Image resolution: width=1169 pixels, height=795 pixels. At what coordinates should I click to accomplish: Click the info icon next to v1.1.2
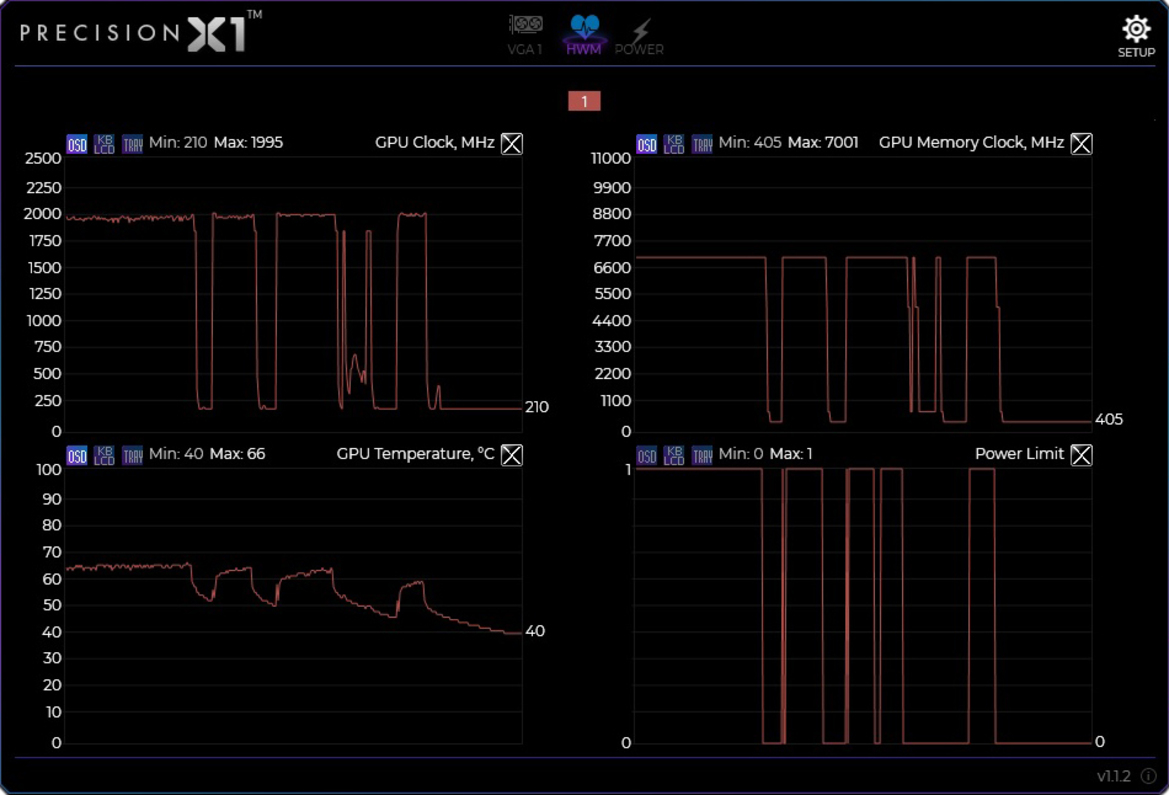pyautogui.click(x=1148, y=776)
